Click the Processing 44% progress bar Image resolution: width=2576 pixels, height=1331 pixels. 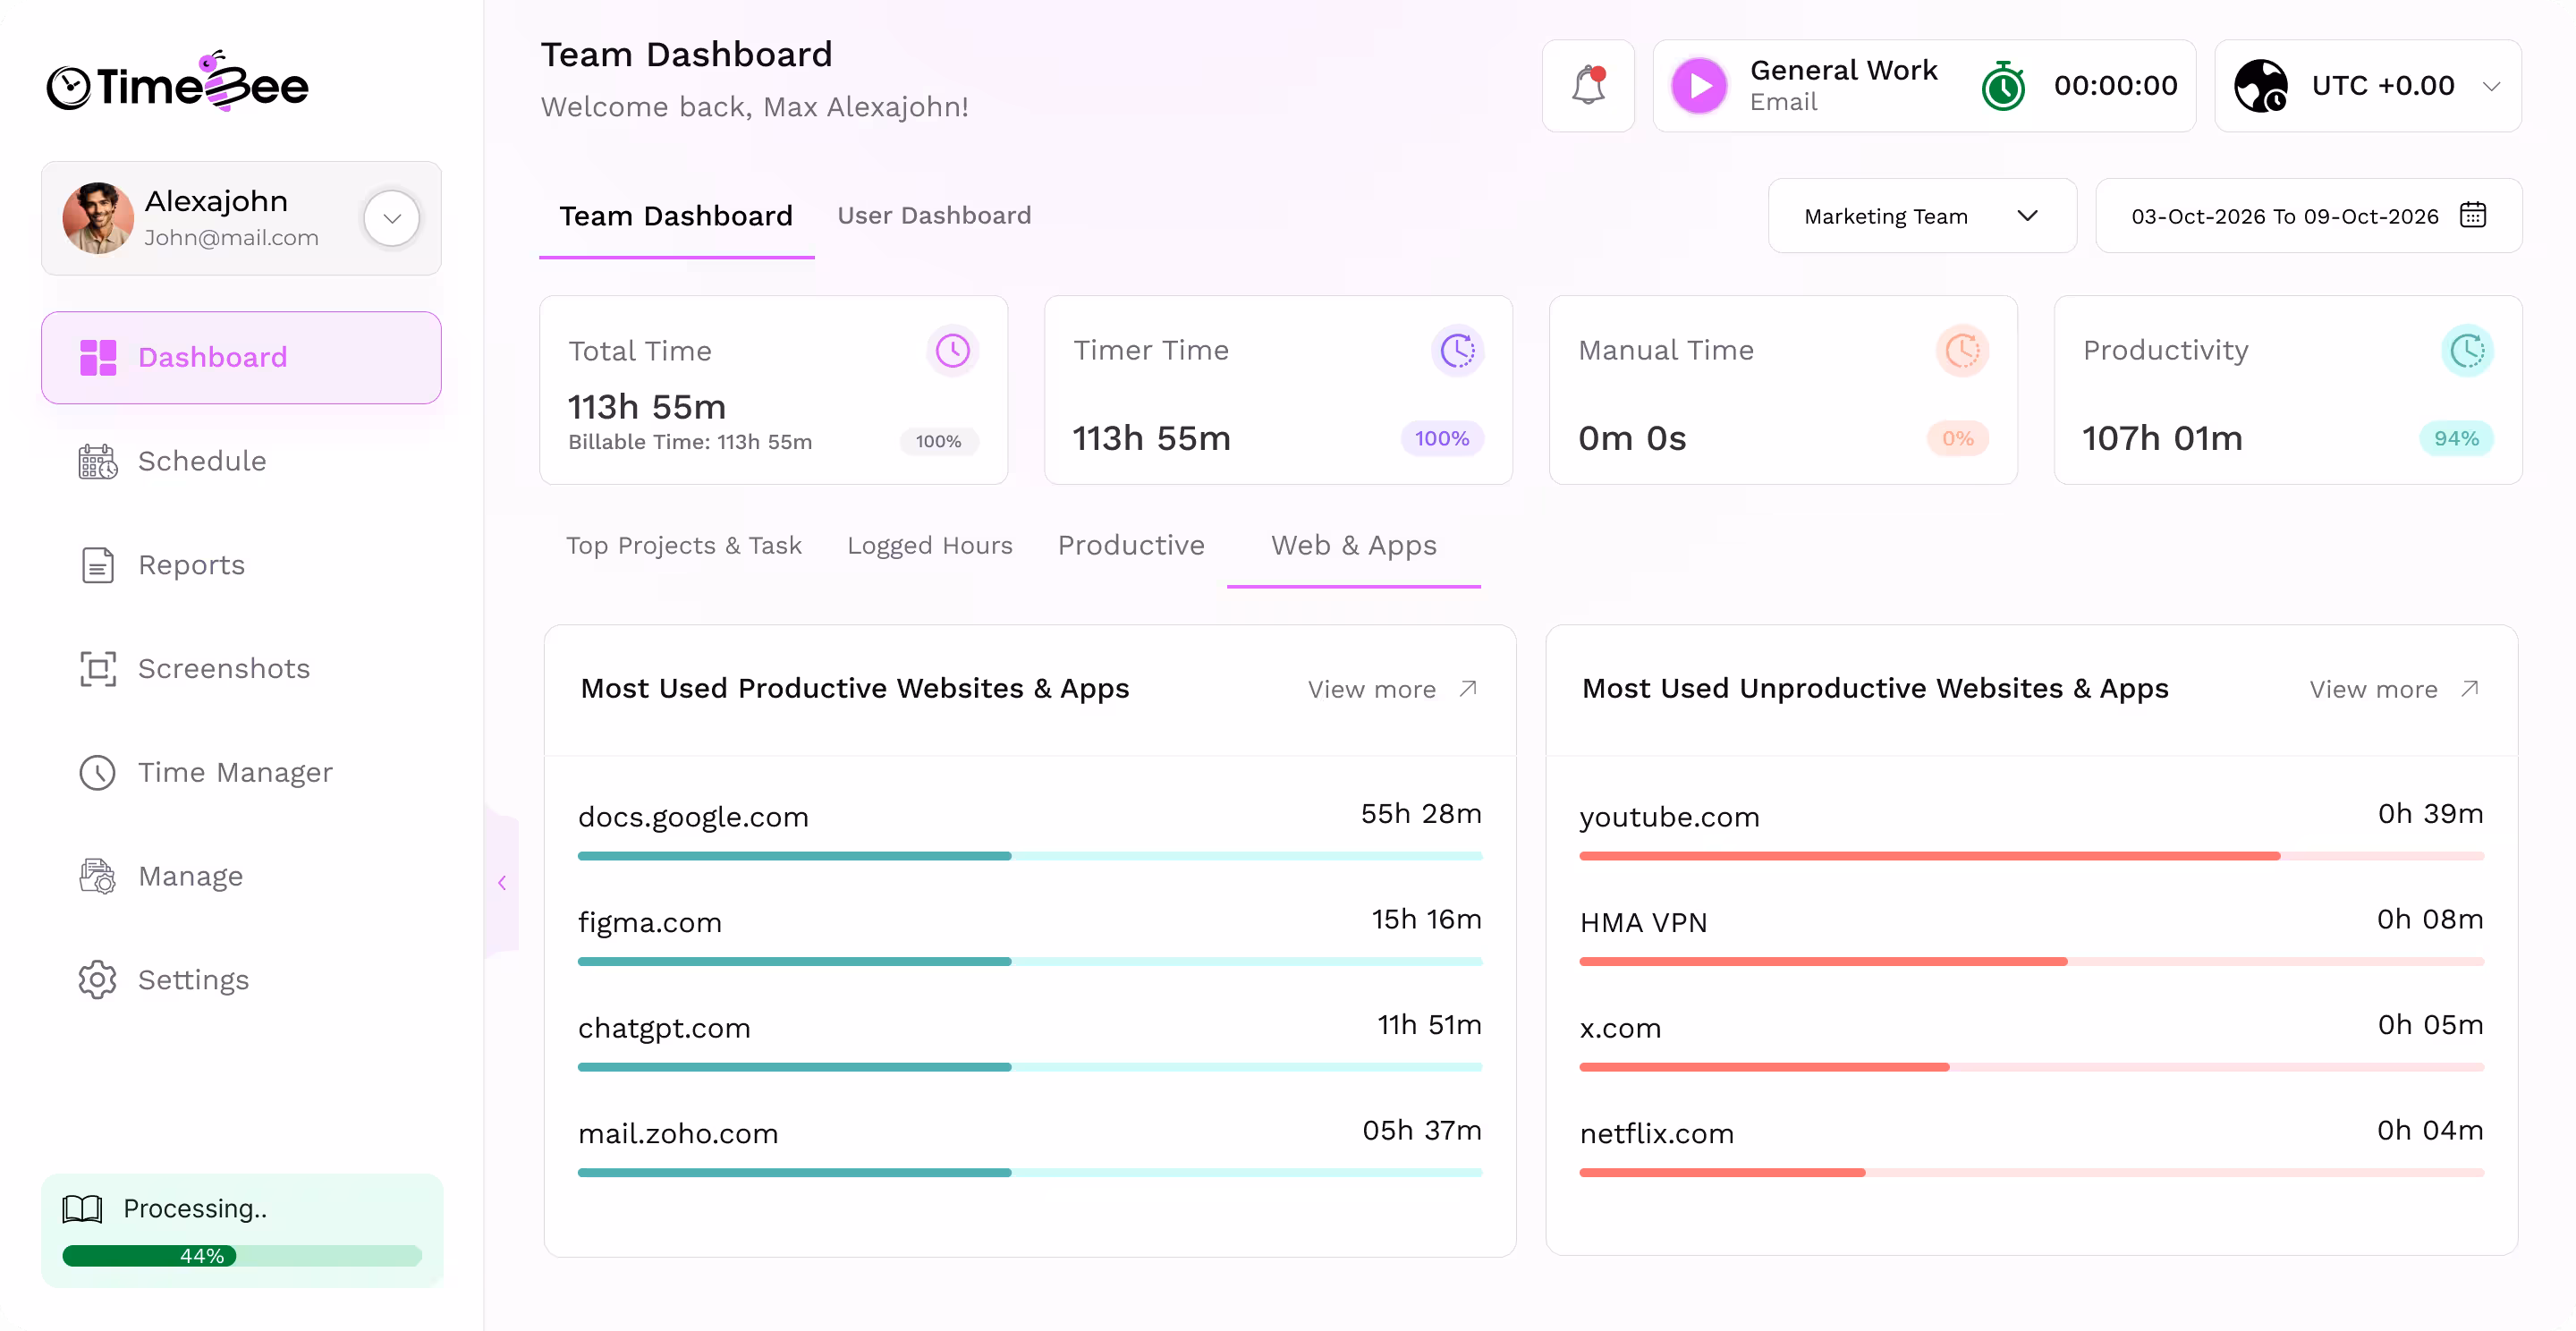[241, 1256]
